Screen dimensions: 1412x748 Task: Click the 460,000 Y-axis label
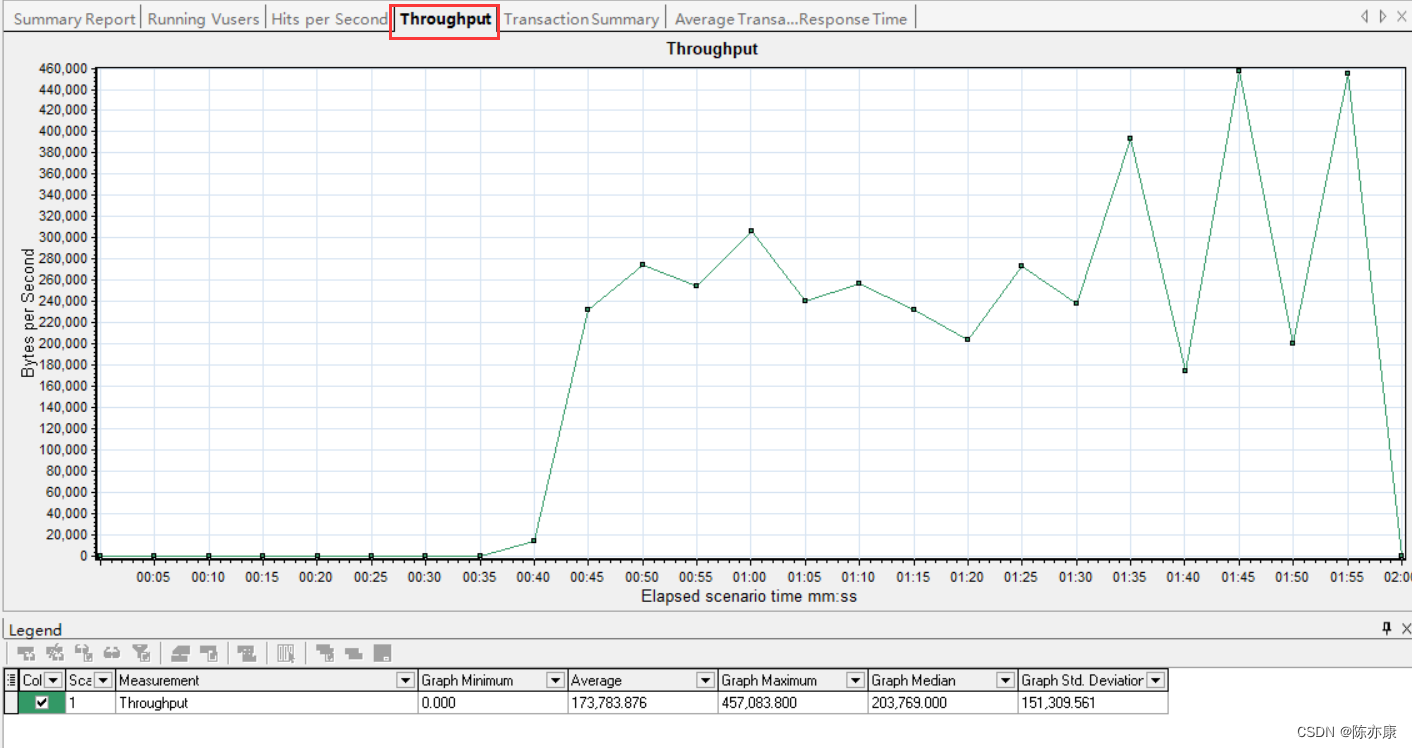point(63,68)
